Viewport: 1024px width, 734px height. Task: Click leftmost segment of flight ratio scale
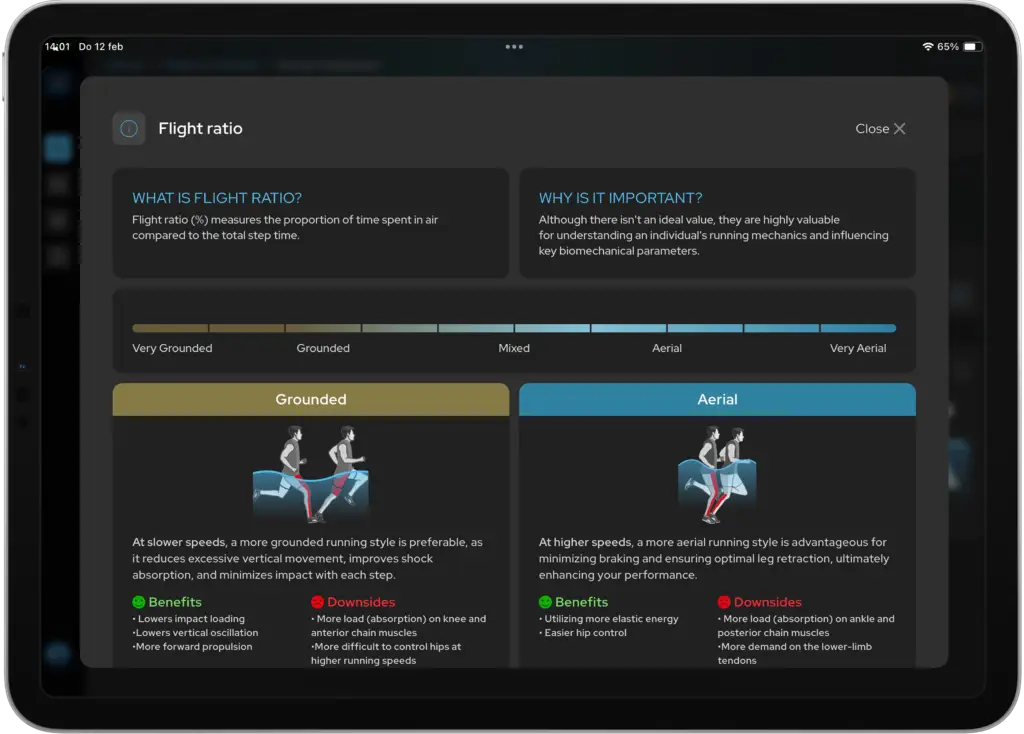point(170,328)
